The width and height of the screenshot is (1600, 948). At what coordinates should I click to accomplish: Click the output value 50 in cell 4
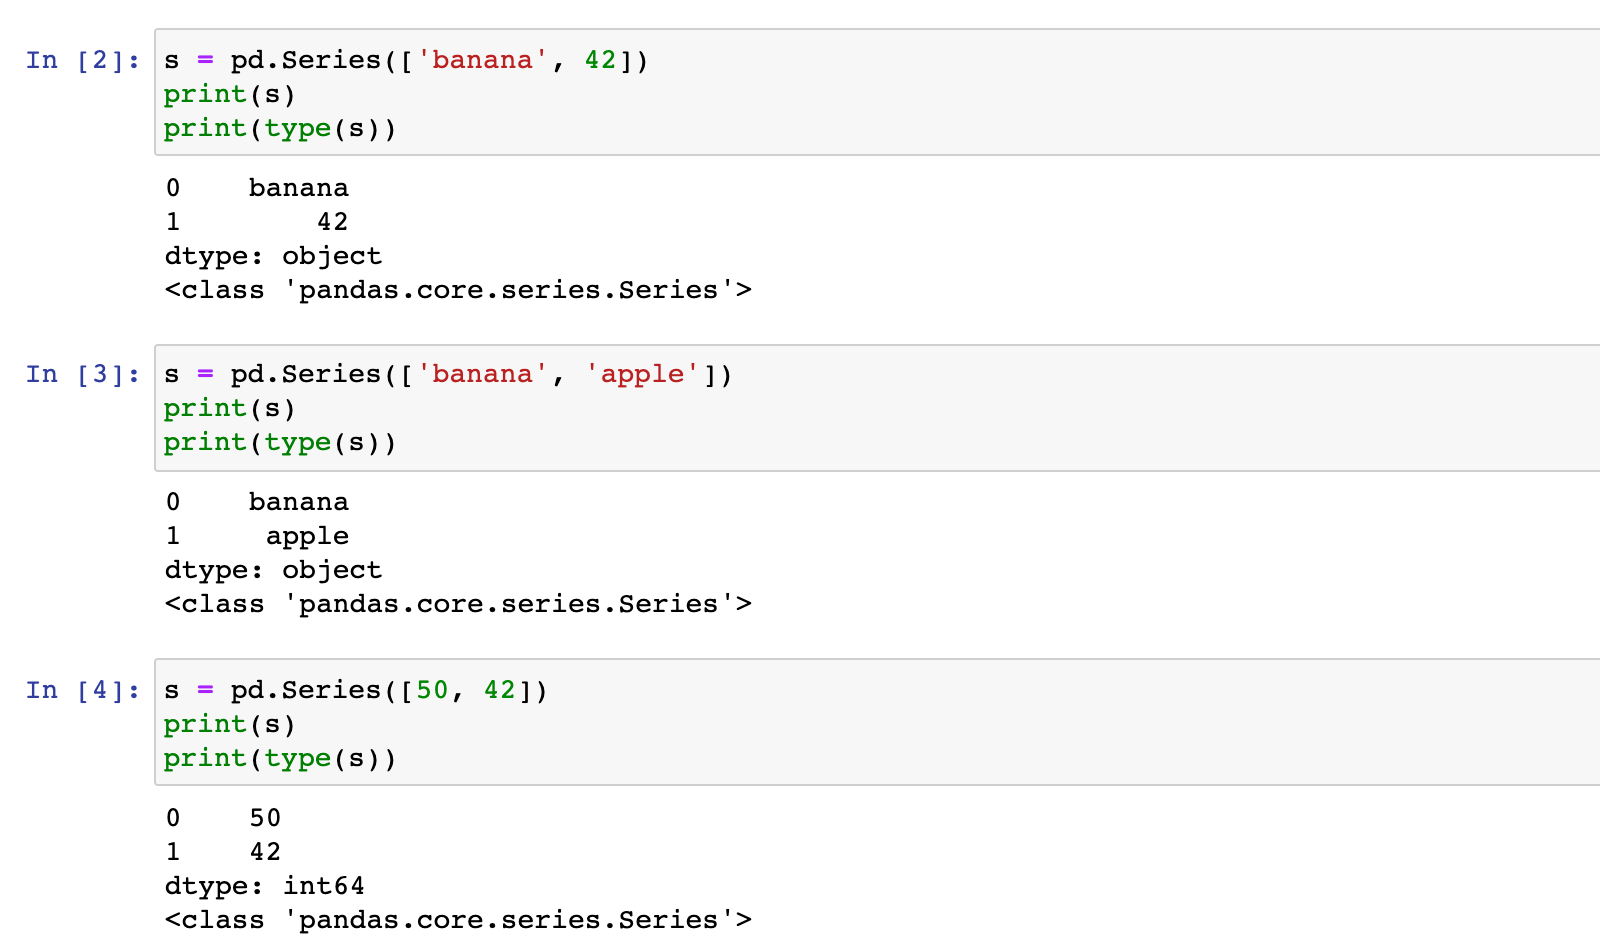tap(265, 818)
